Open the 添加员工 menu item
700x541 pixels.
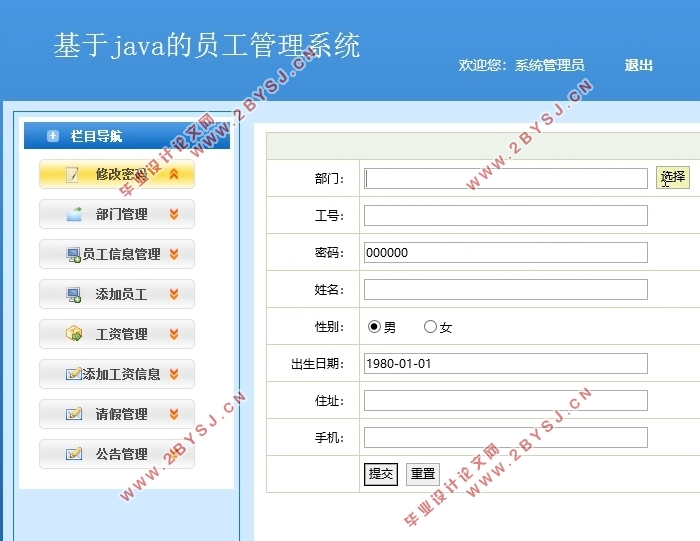point(117,294)
